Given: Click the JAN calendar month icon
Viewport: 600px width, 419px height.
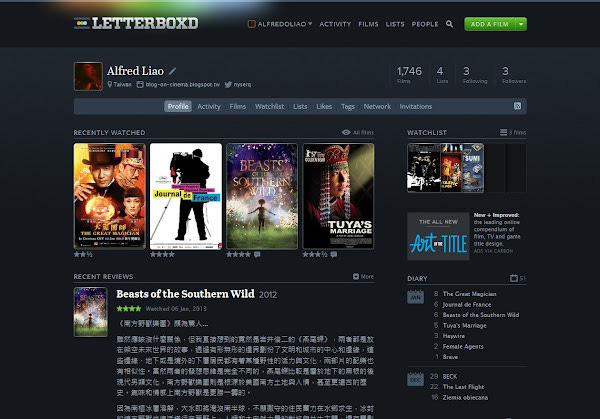Looking at the screenshot, I should point(416,297).
